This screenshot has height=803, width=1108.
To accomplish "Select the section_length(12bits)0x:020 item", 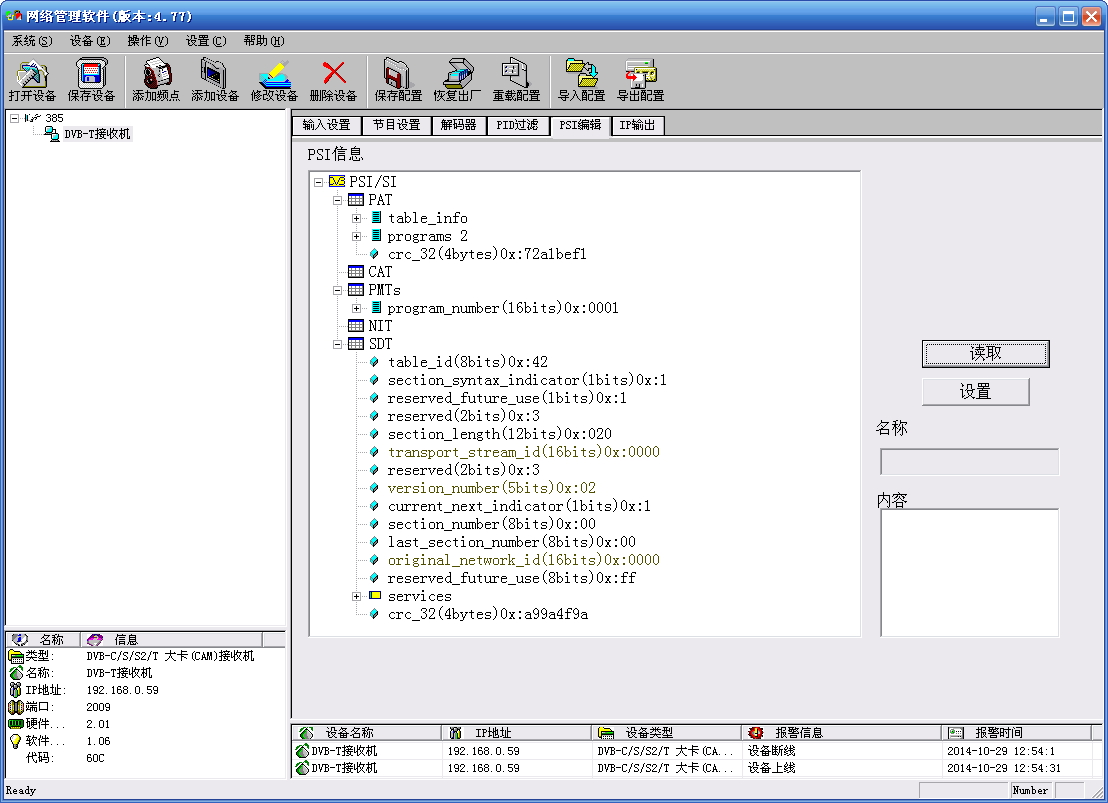I will [500, 434].
